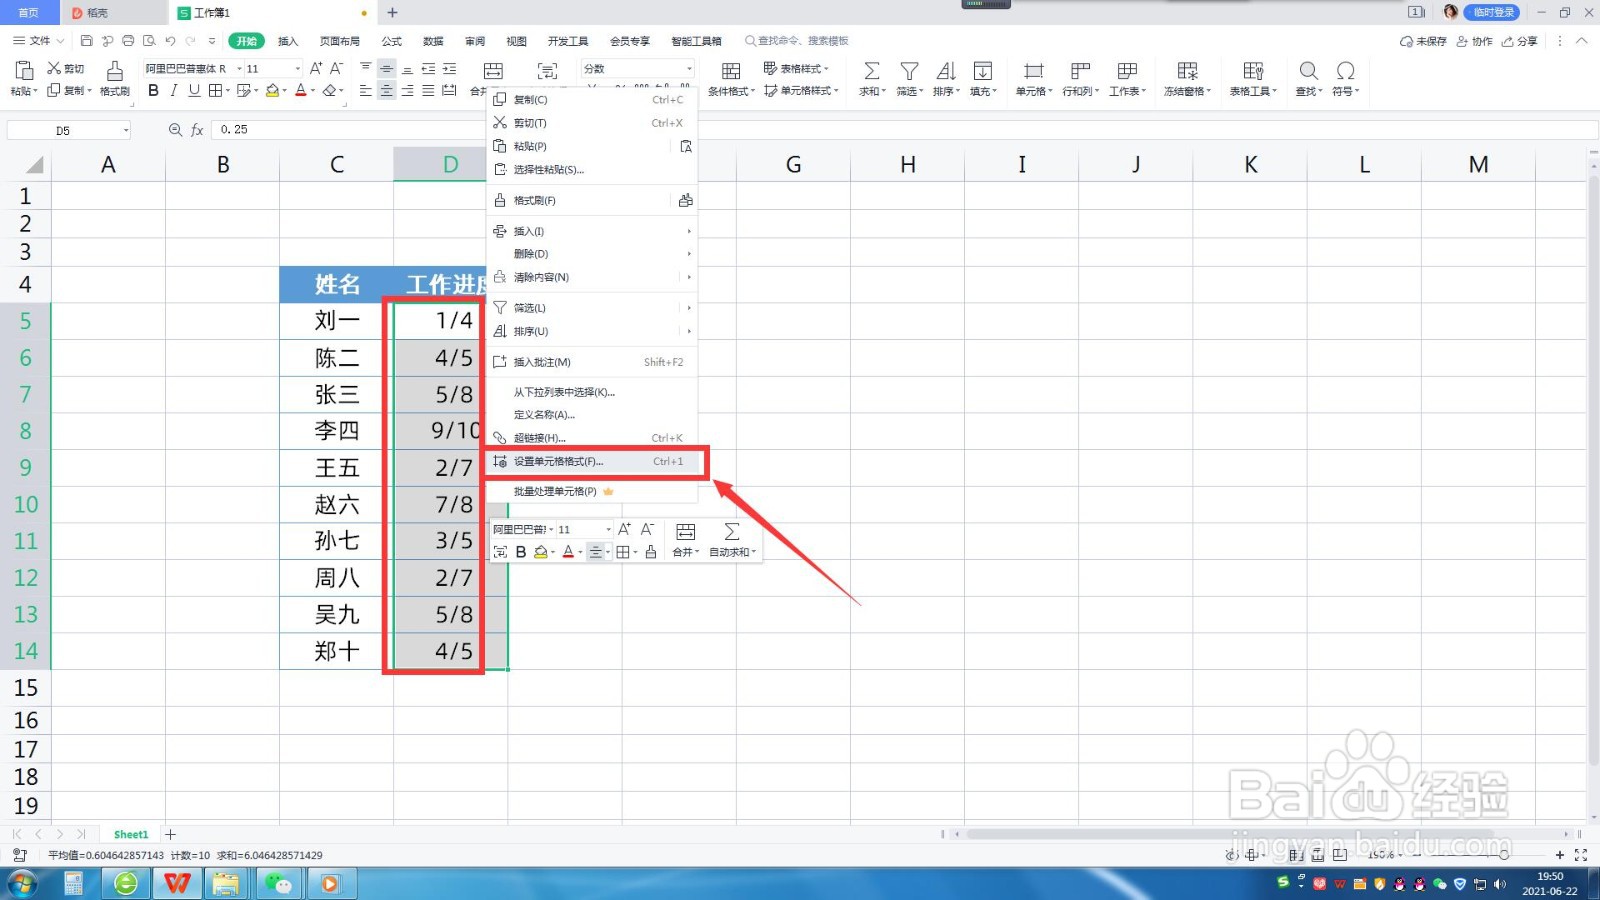
Task: Click the increase font size icon in ribbon
Action: [316, 68]
